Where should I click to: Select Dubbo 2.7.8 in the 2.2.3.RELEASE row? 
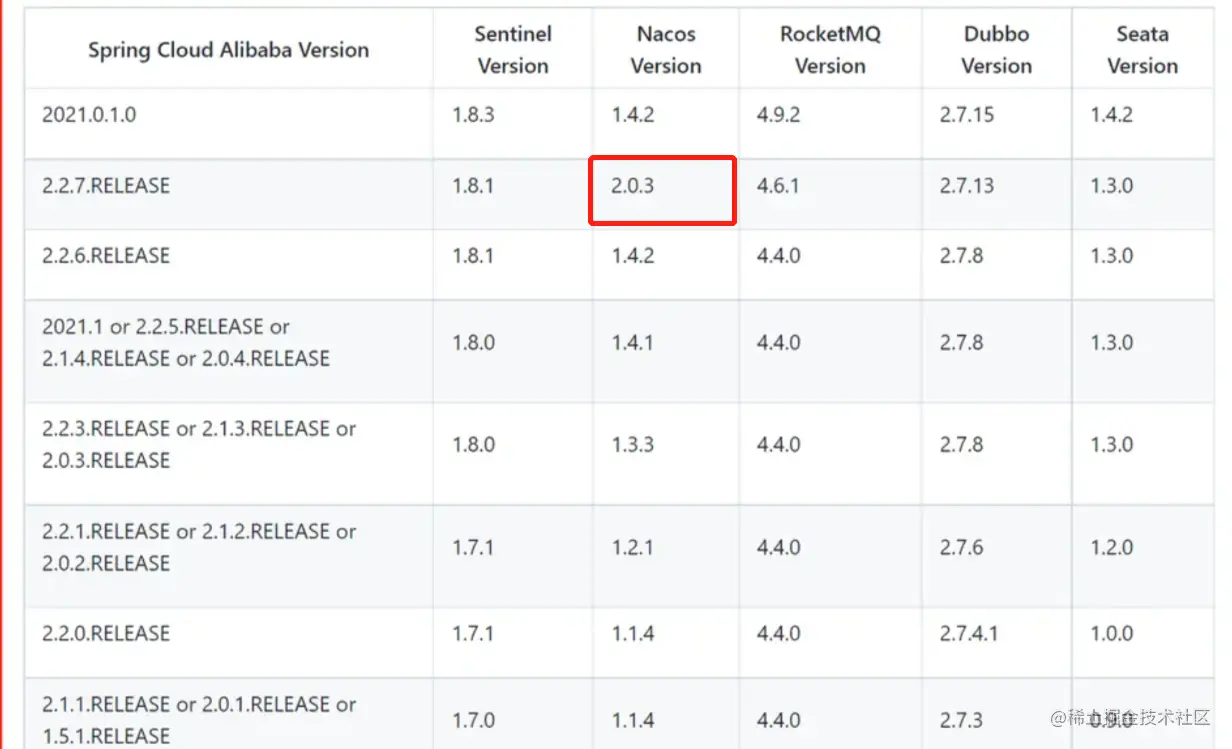(x=996, y=454)
